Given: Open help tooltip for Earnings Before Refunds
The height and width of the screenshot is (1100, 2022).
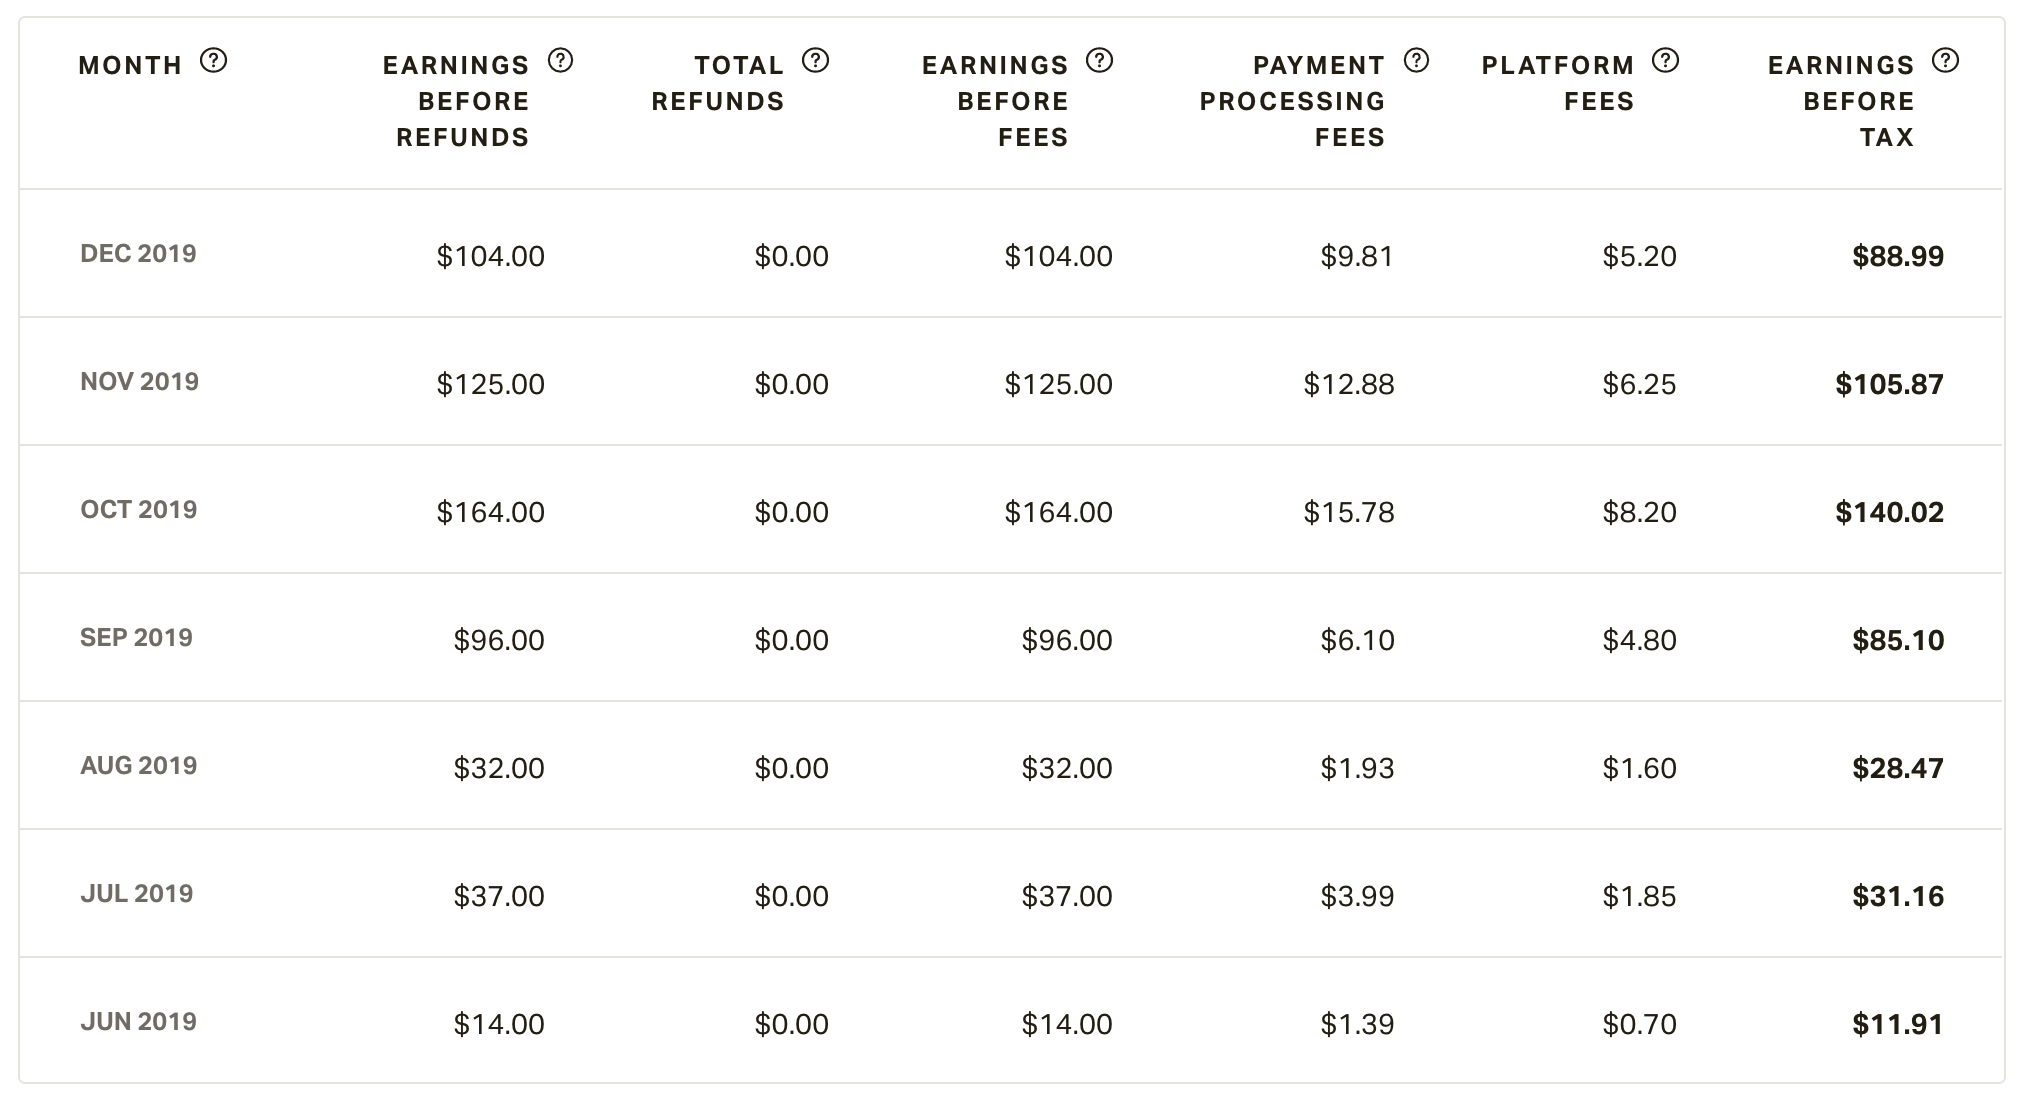Looking at the screenshot, I should pos(561,61).
